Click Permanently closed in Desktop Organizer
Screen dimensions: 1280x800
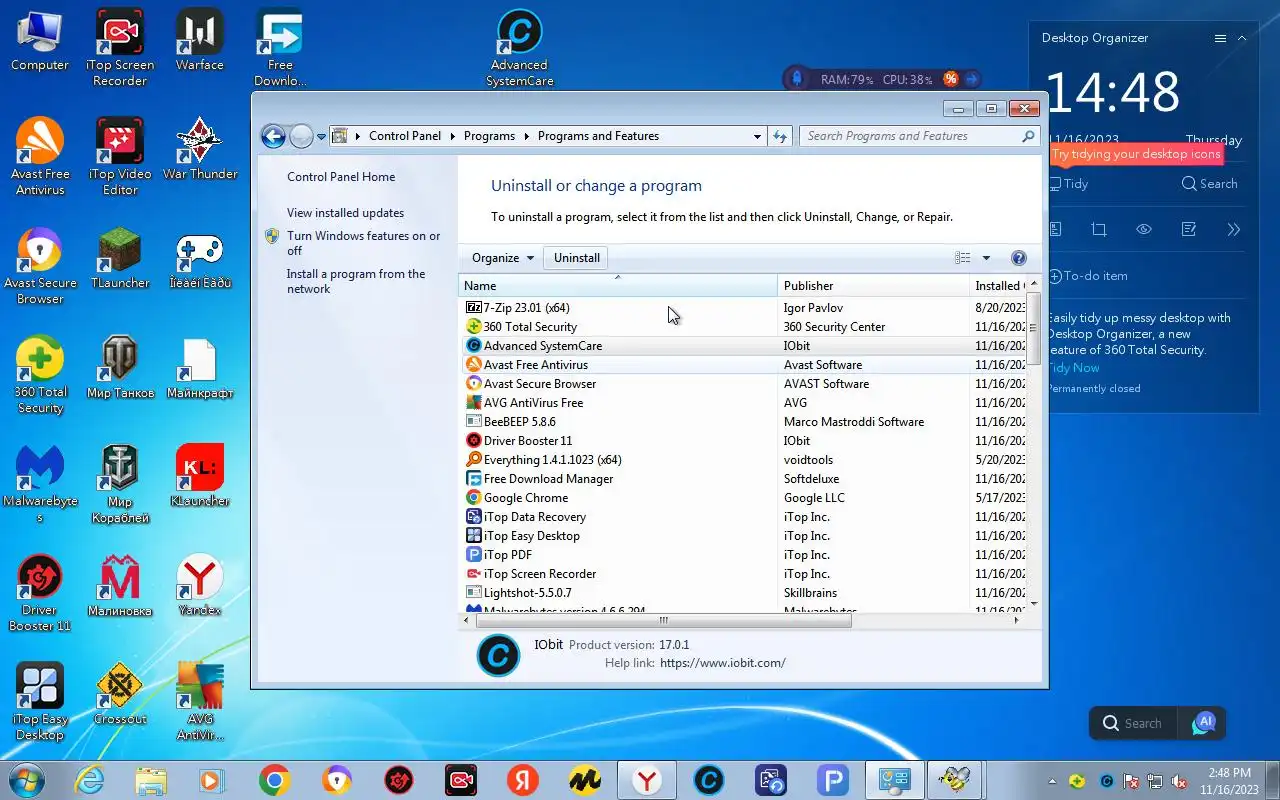1093,388
